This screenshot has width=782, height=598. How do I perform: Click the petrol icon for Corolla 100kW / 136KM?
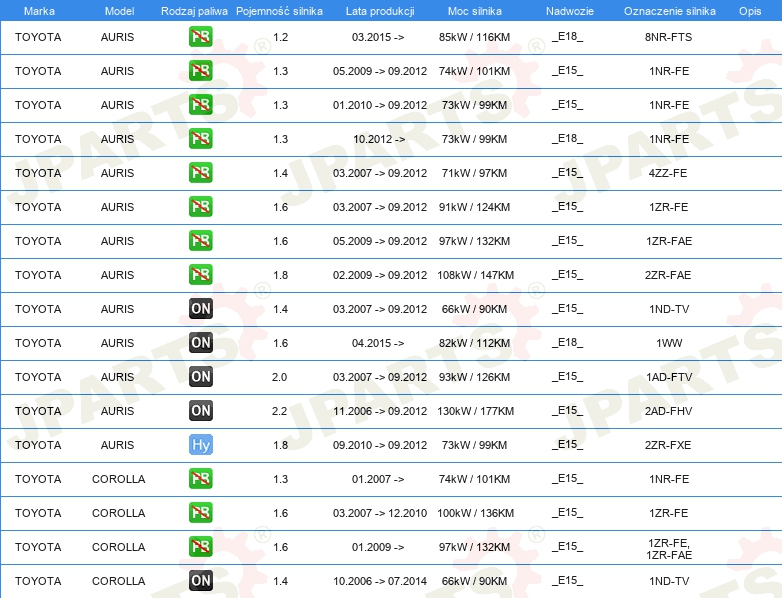click(x=200, y=513)
